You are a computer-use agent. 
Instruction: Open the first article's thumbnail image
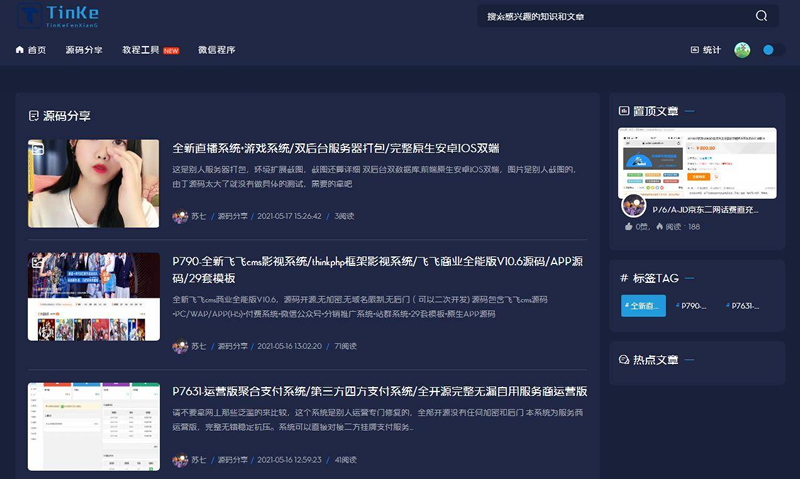coord(93,183)
